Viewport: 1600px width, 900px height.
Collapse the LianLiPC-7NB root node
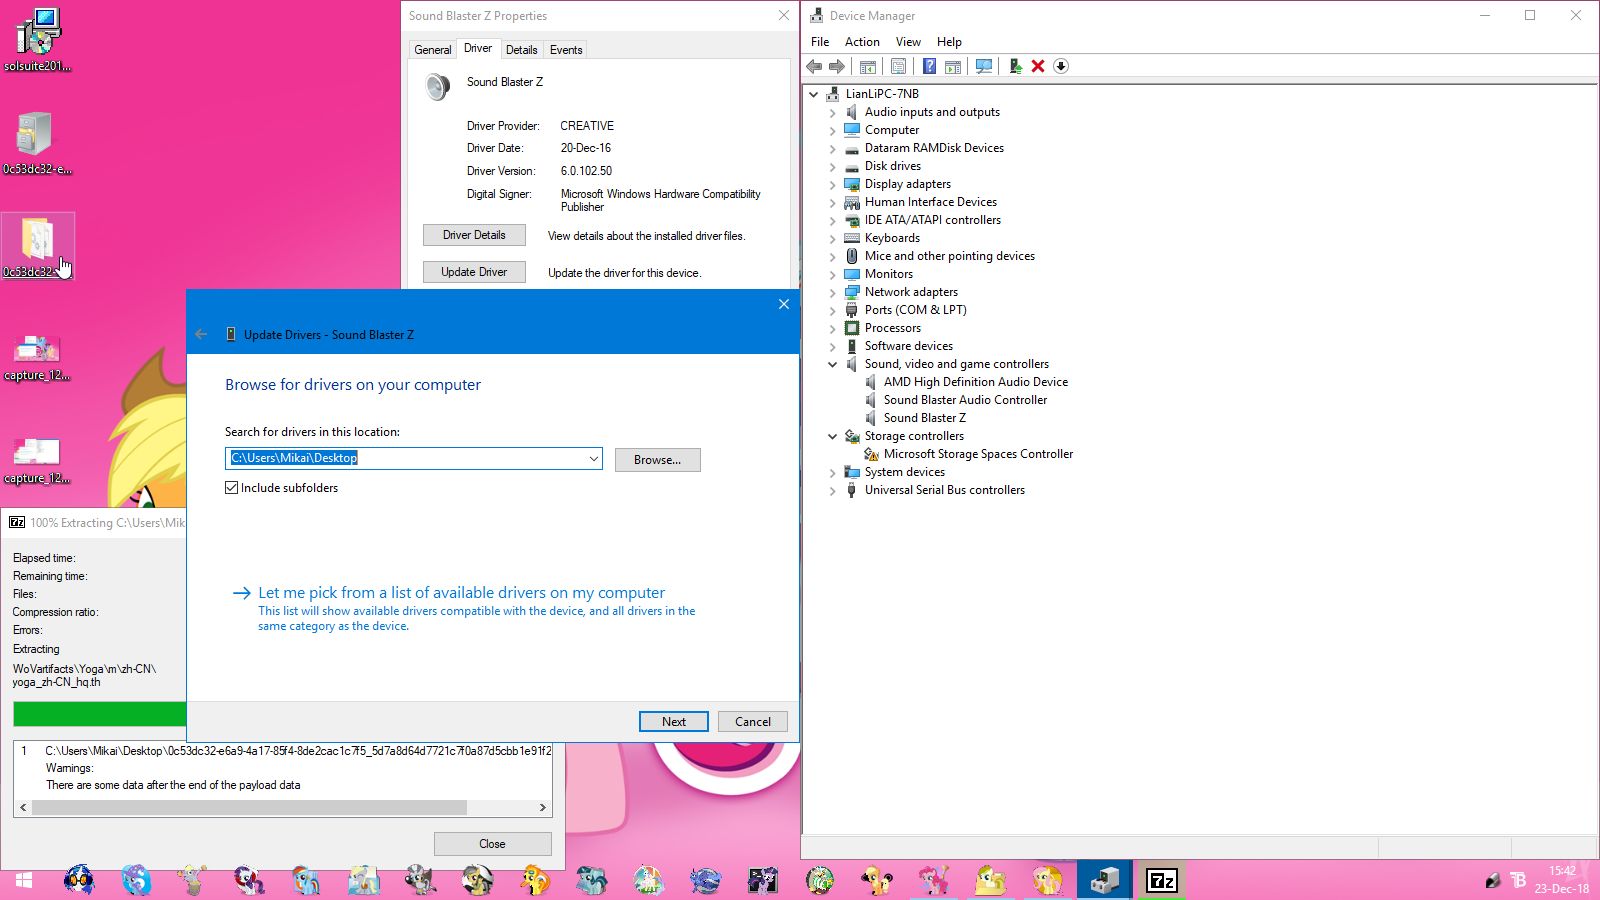tap(813, 94)
